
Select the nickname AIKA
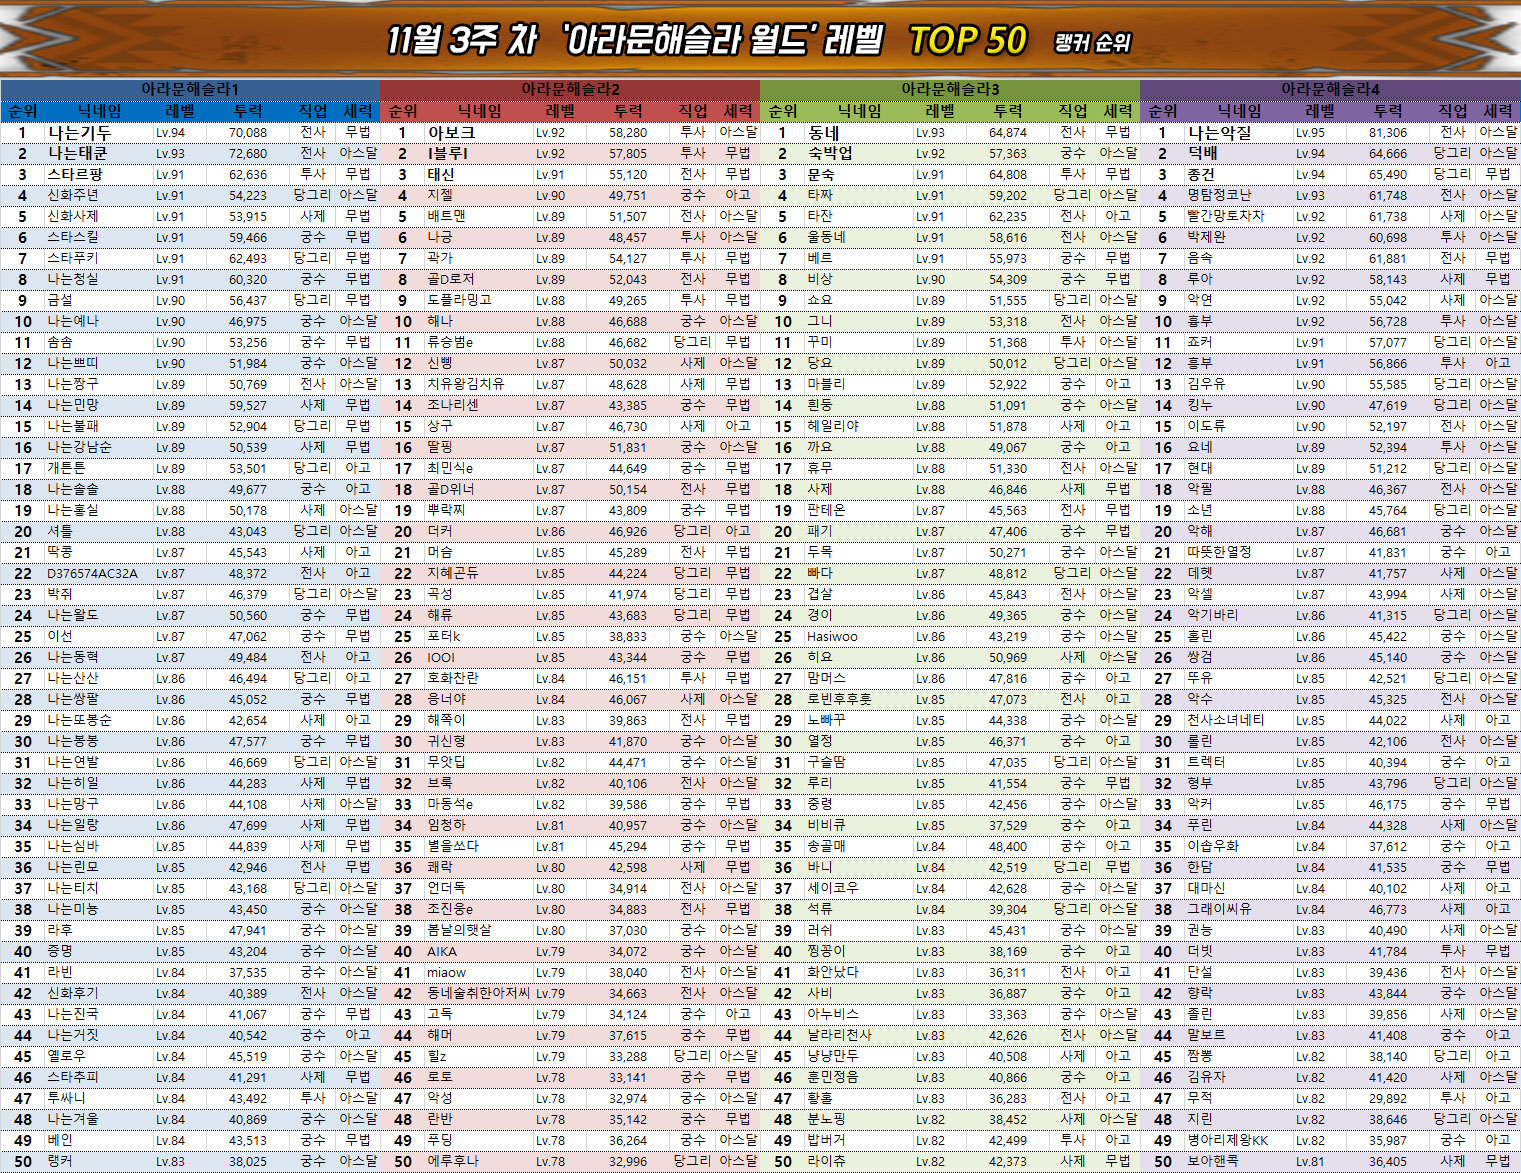[x=442, y=951]
